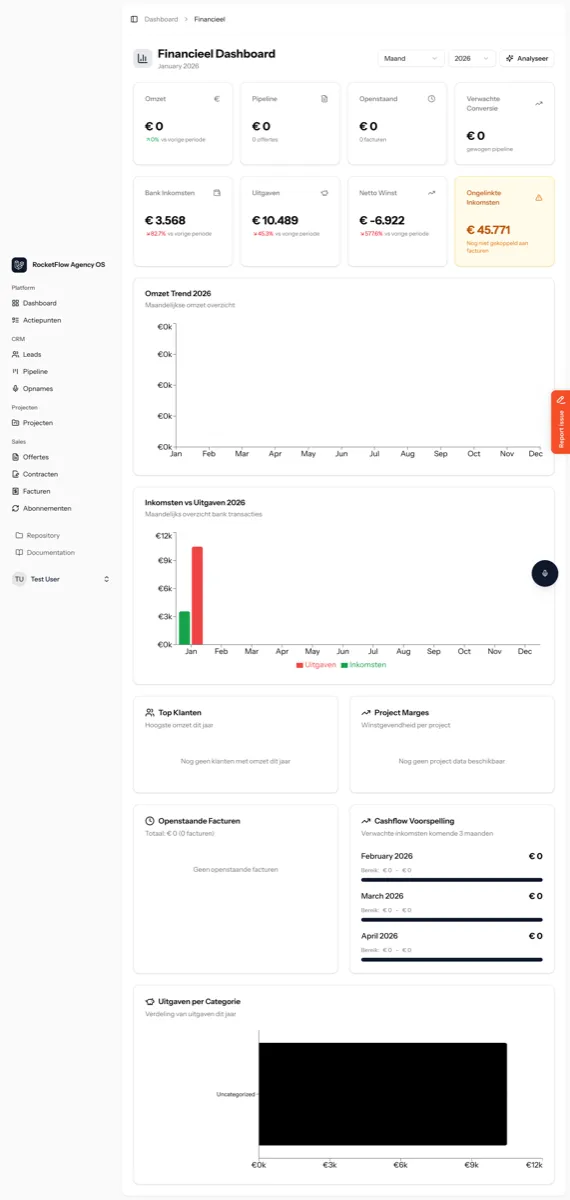
Task: Click the green Inkomsten legend swatch
Action: tap(344, 665)
